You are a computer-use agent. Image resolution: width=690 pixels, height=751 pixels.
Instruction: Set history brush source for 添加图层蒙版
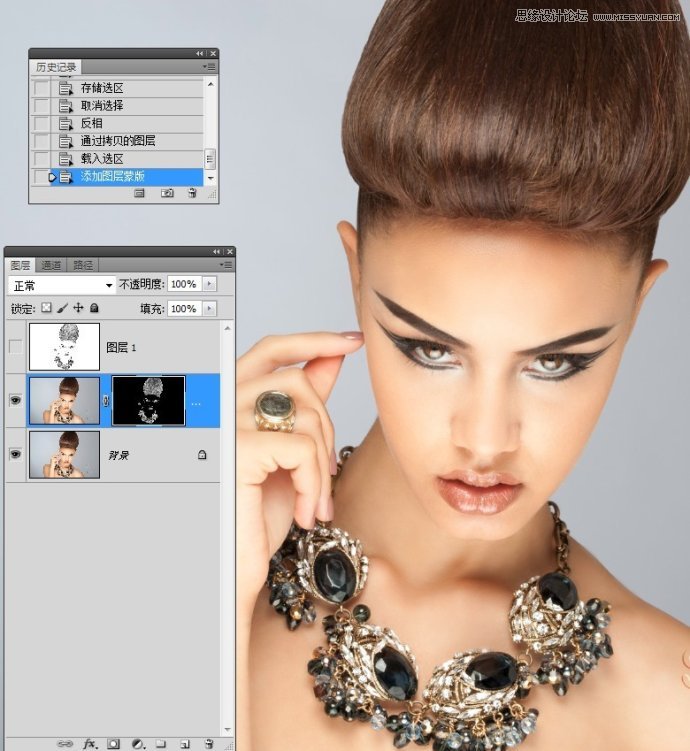[x=42, y=177]
